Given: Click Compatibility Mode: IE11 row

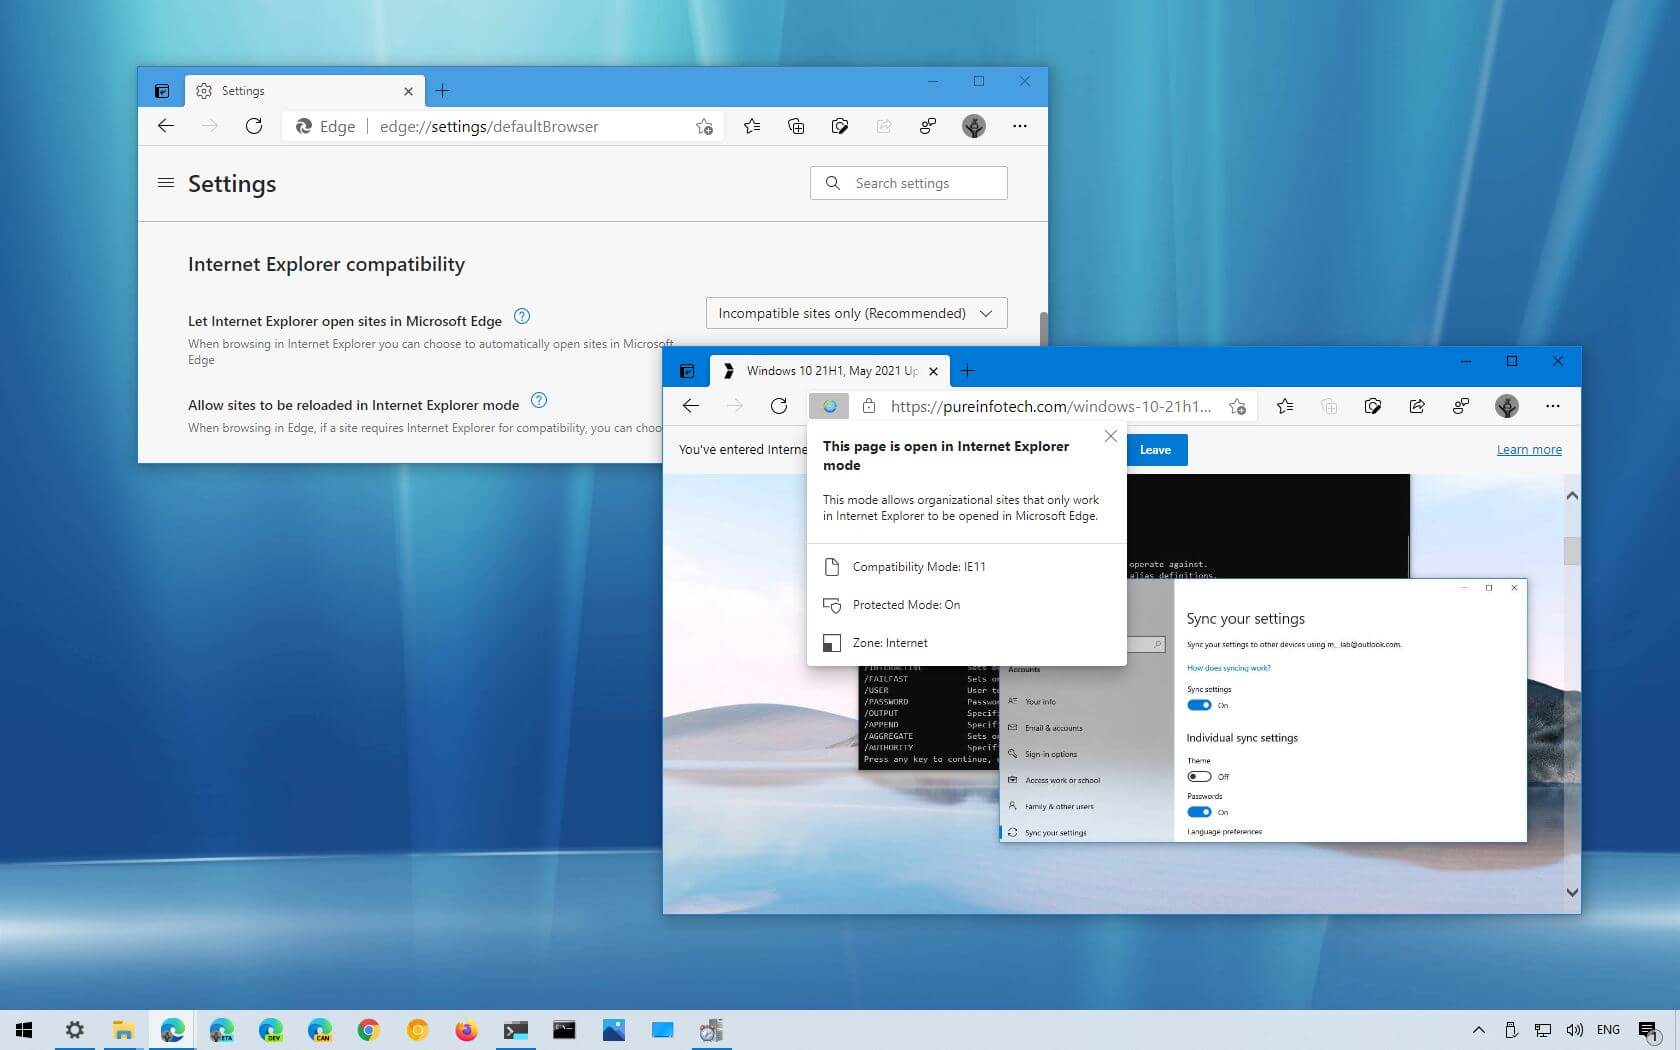Looking at the screenshot, I should coord(966,567).
